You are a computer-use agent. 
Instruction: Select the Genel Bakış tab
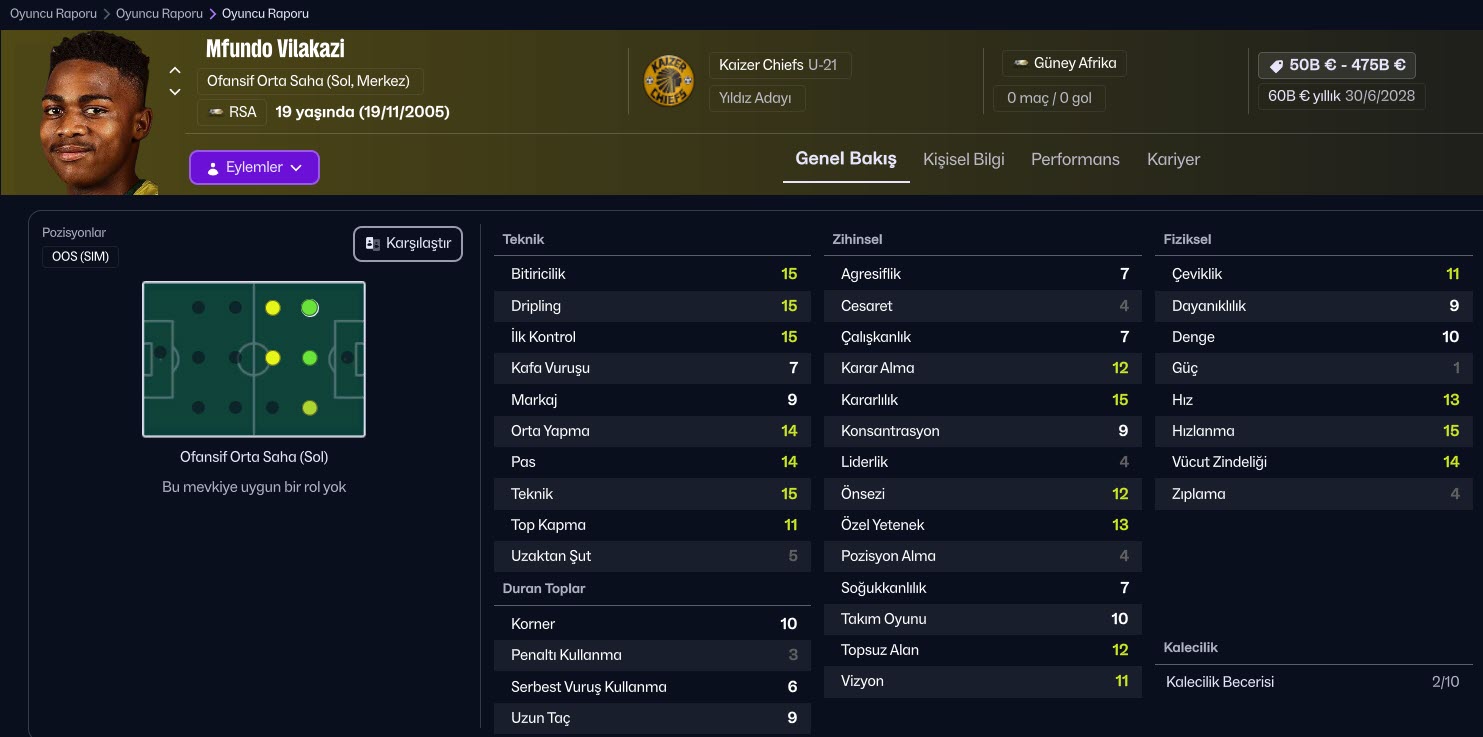pos(845,159)
